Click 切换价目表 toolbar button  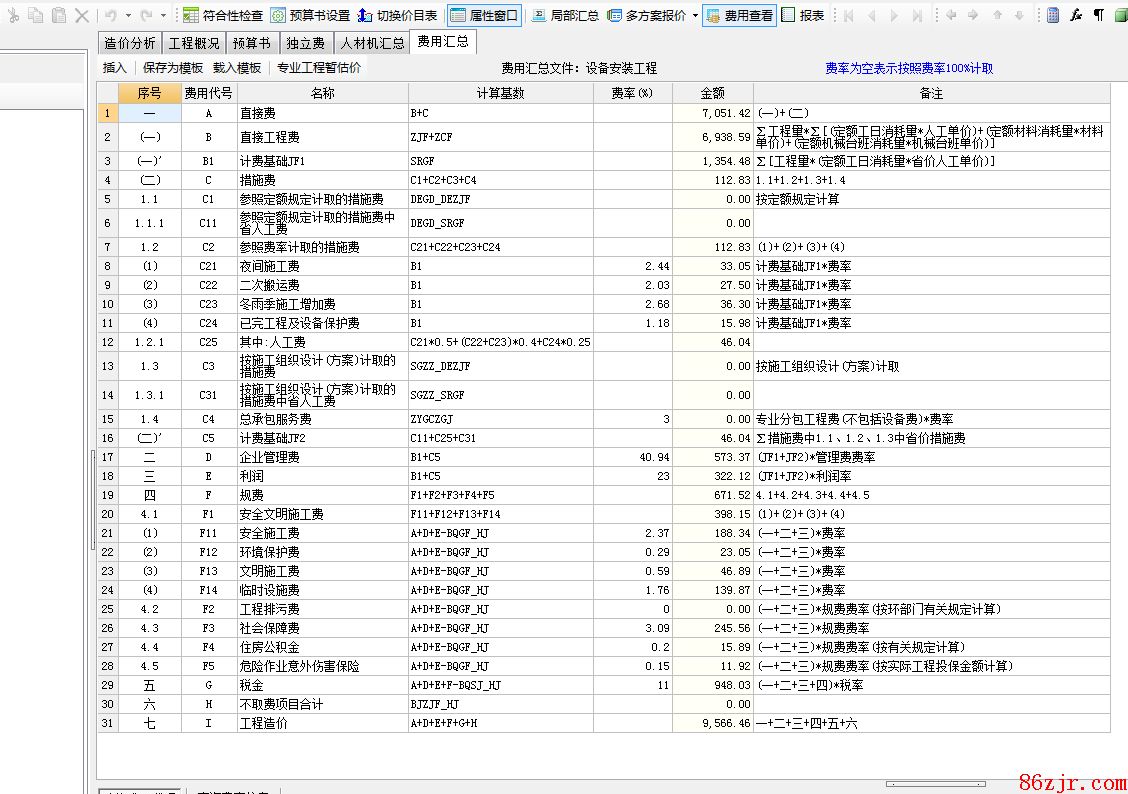pos(397,15)
